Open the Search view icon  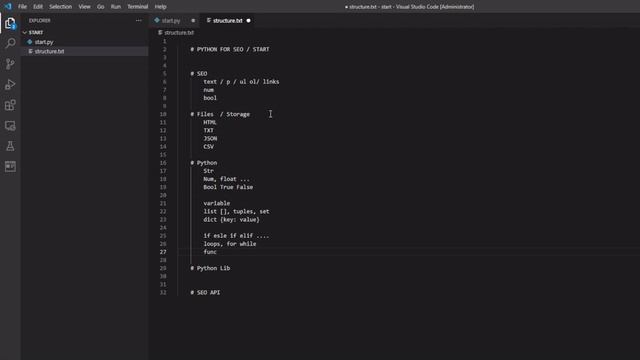click(10, 43)
